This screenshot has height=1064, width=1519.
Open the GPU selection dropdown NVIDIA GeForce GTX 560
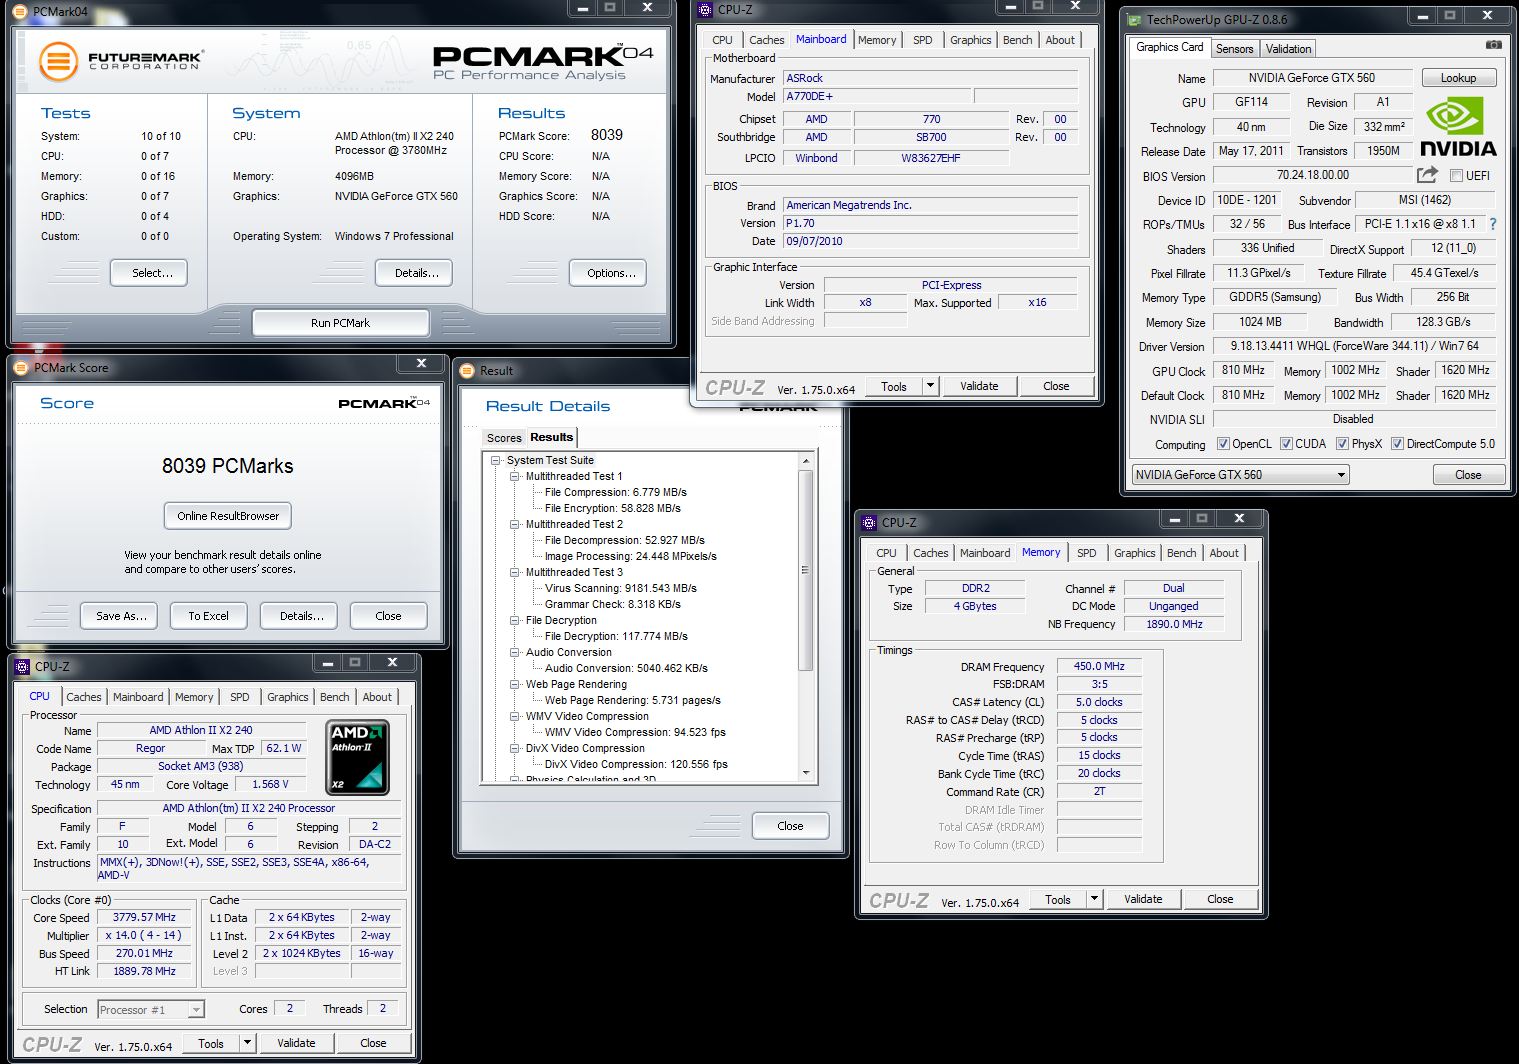click(1240, 475)
